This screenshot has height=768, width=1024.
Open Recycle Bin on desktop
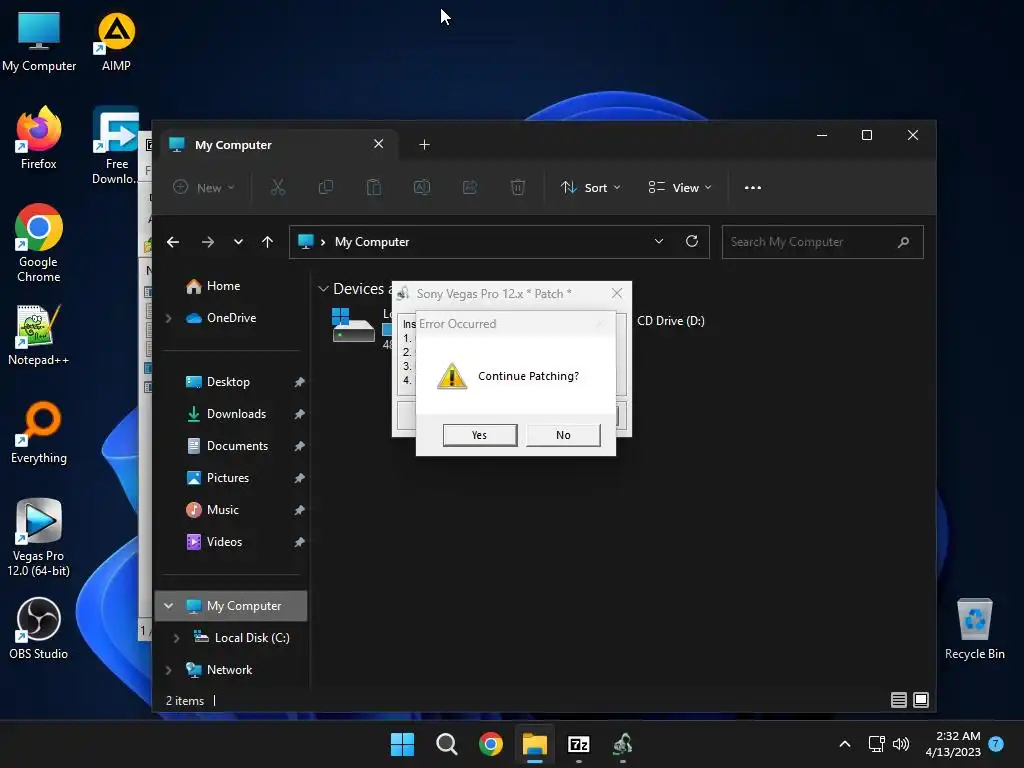coord(974,628)
